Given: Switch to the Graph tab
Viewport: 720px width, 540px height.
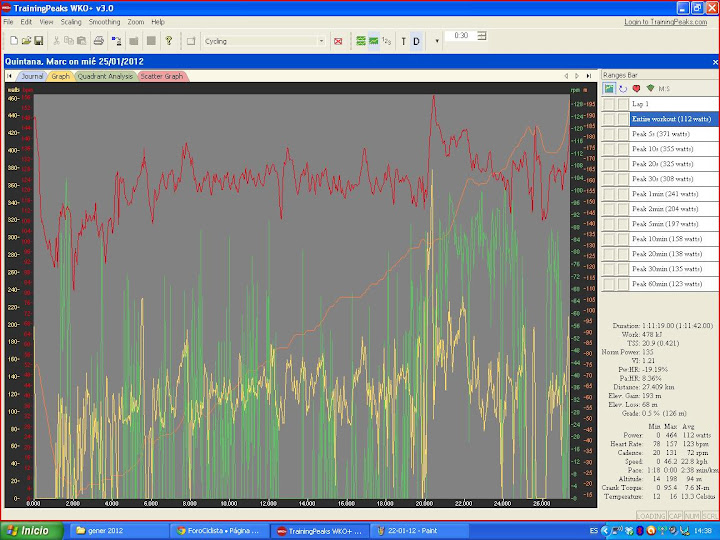Looking at the screenshot, I should pyautogui.click(x=60, y=76).
